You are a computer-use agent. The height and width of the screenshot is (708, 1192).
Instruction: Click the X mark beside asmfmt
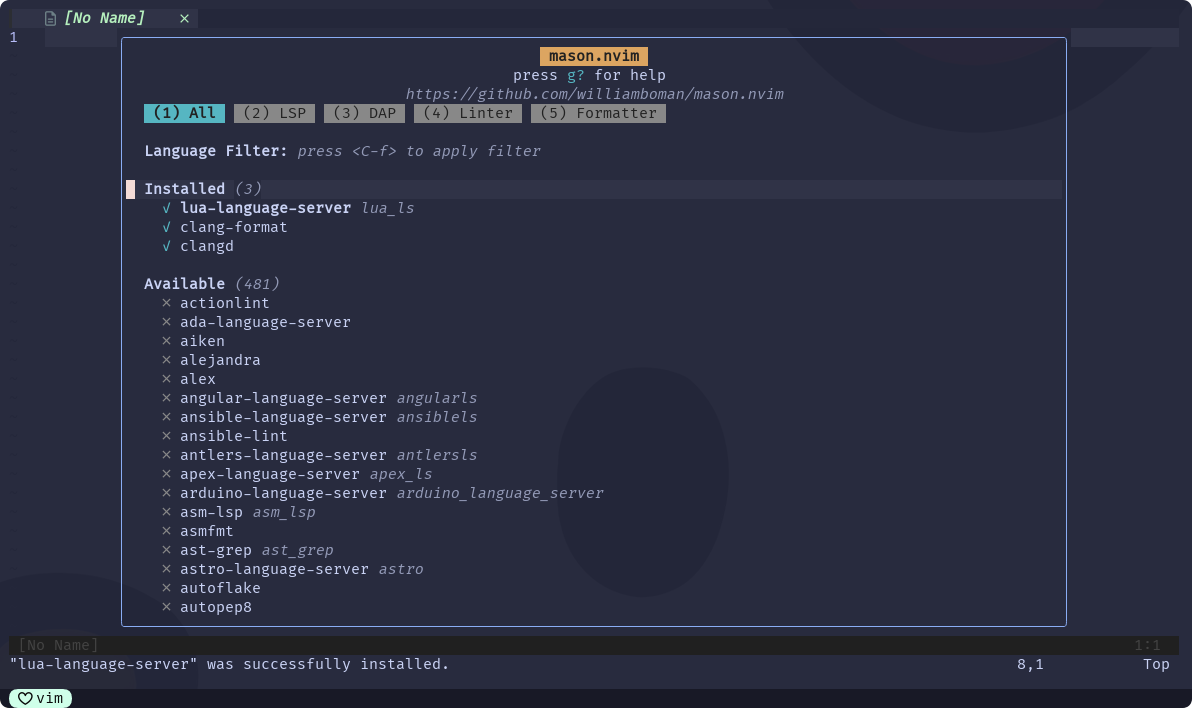pos(166,531)
